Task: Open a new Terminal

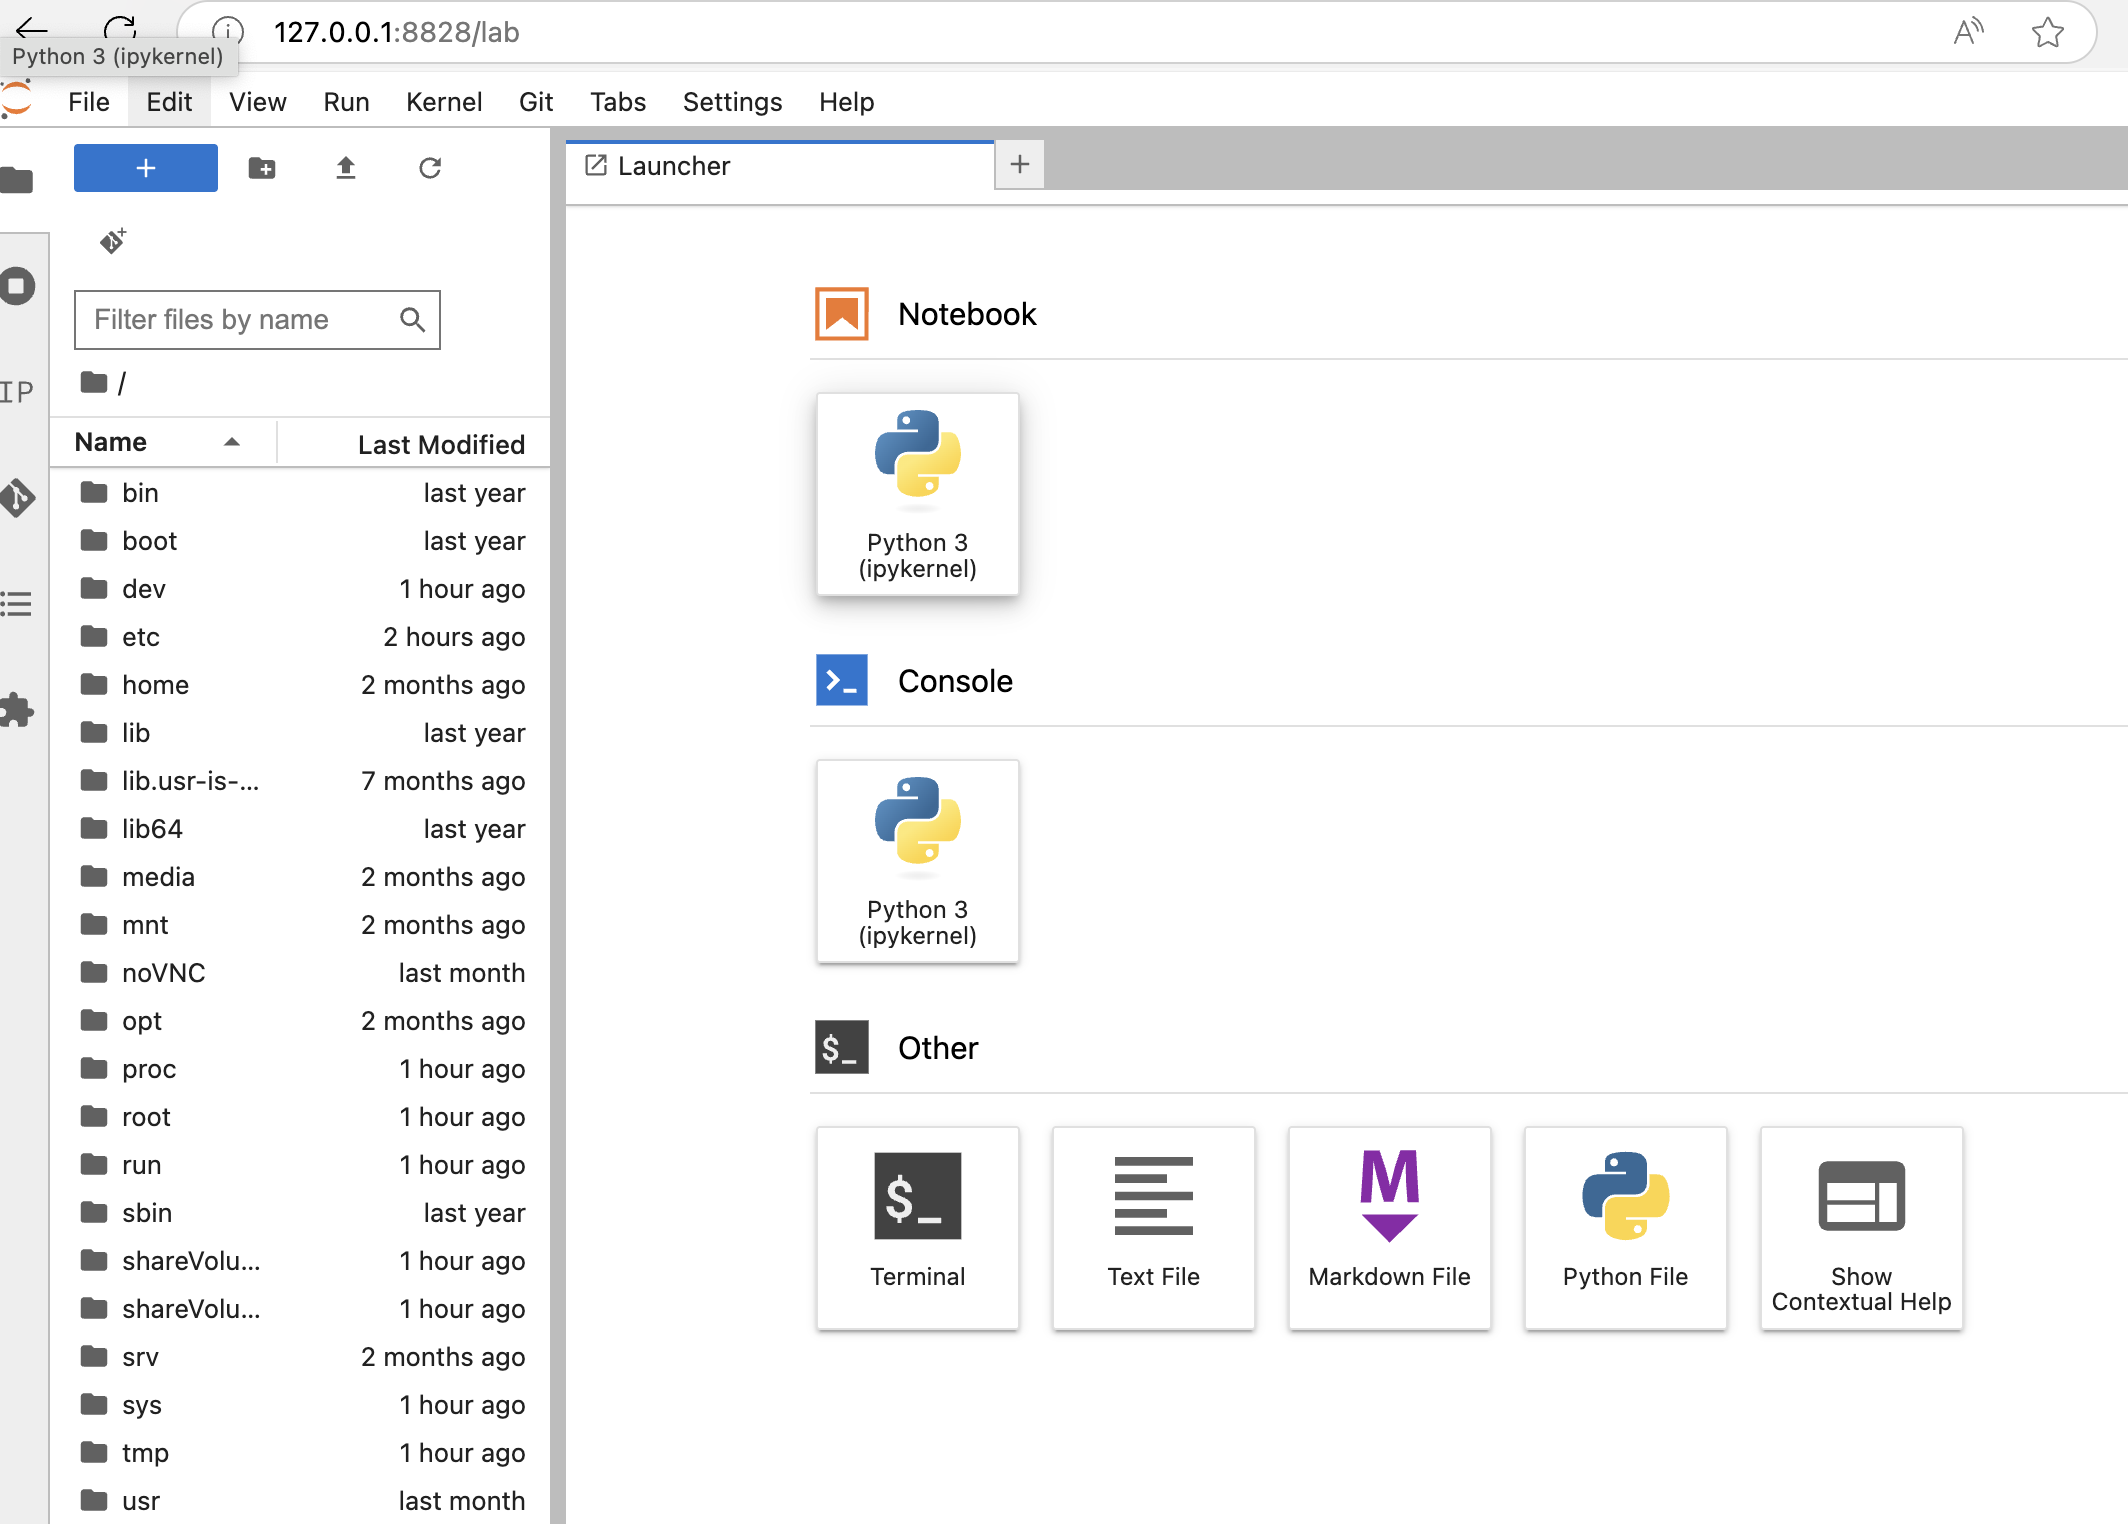Action: point(918,1228)
